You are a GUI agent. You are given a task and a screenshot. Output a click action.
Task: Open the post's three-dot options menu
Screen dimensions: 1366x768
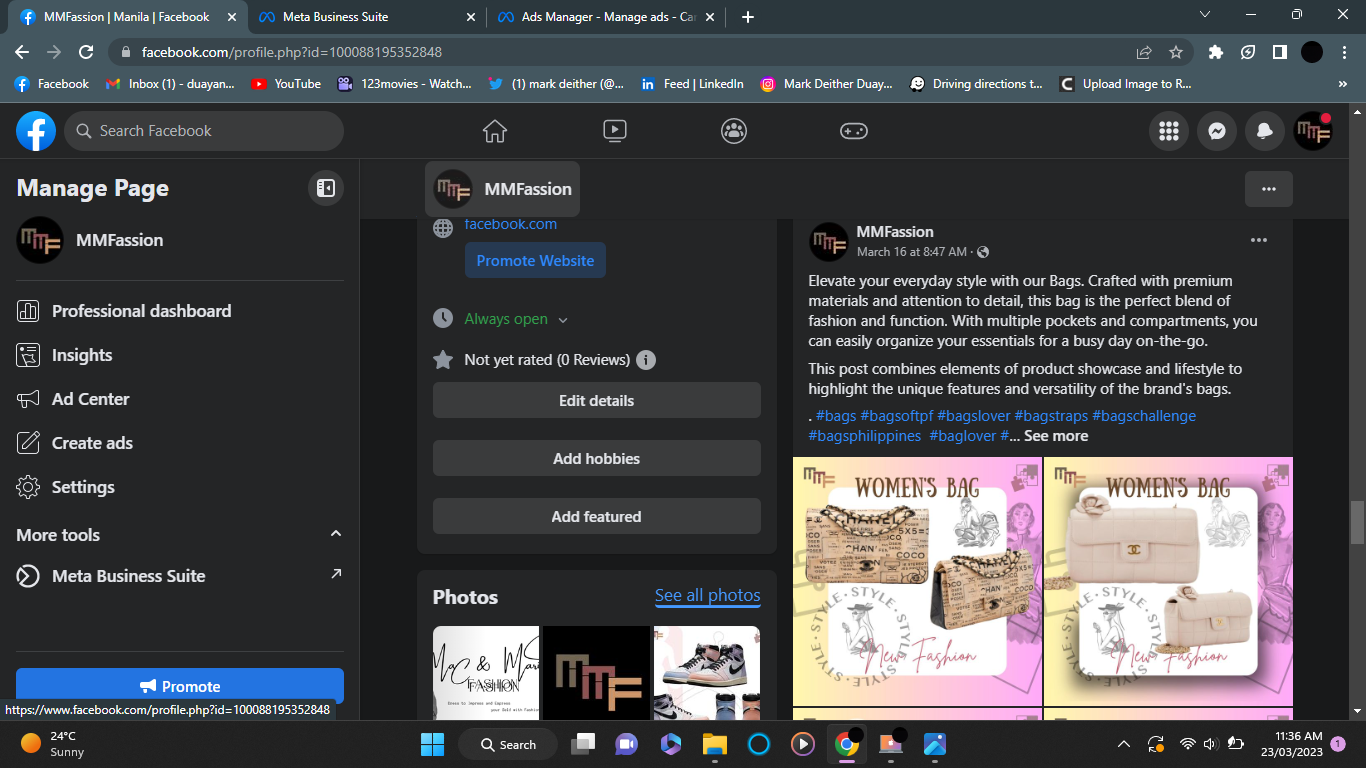coord(1259,240)
